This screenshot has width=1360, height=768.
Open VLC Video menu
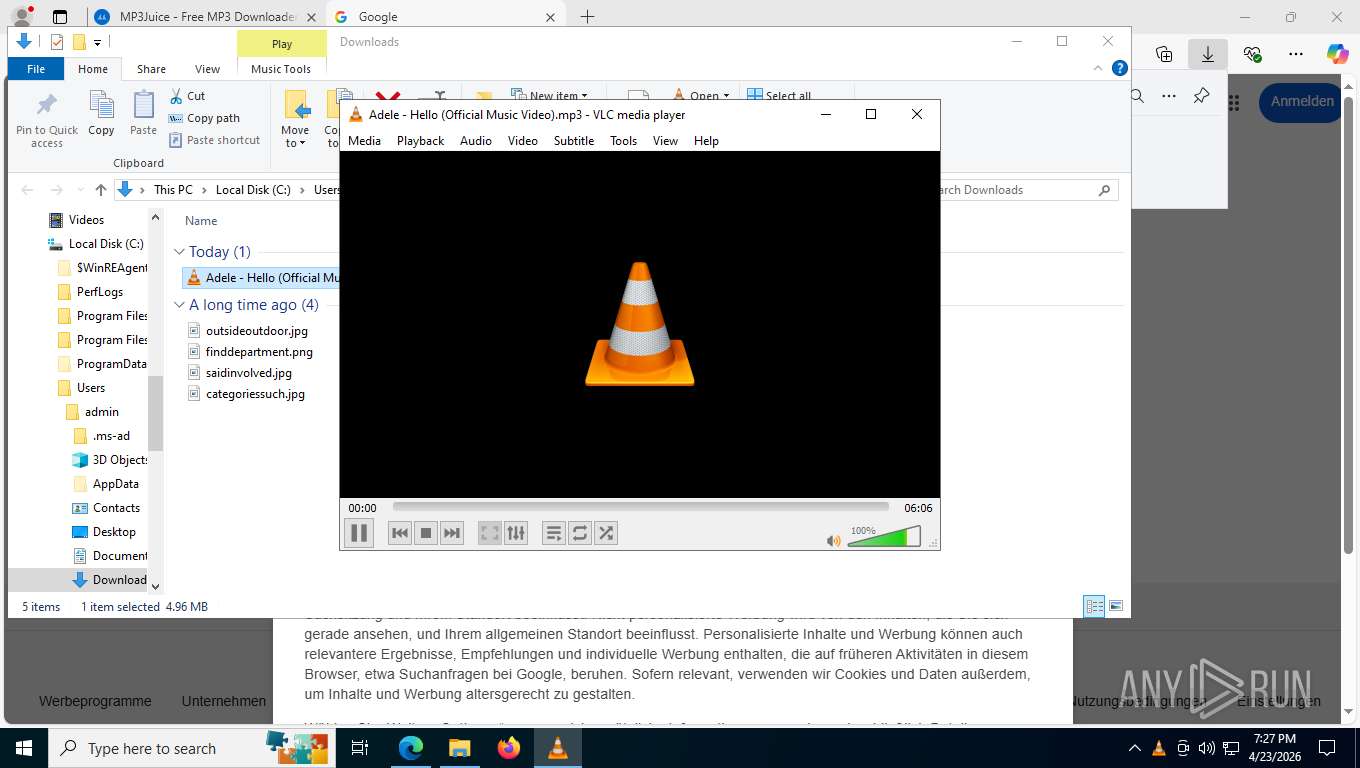pos(522,141)
